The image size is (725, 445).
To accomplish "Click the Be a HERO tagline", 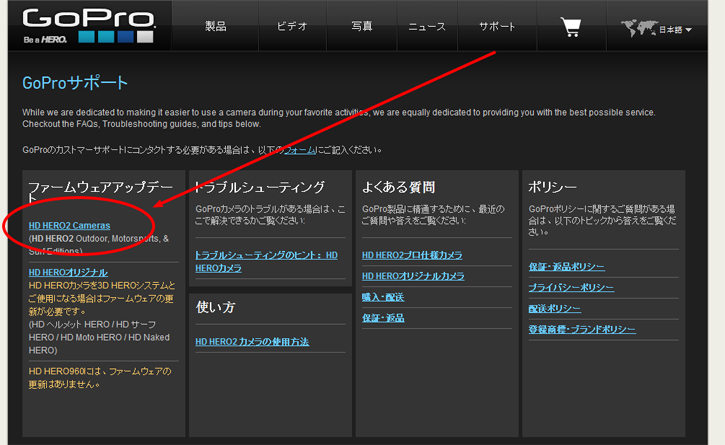I will tap(45, 40).
